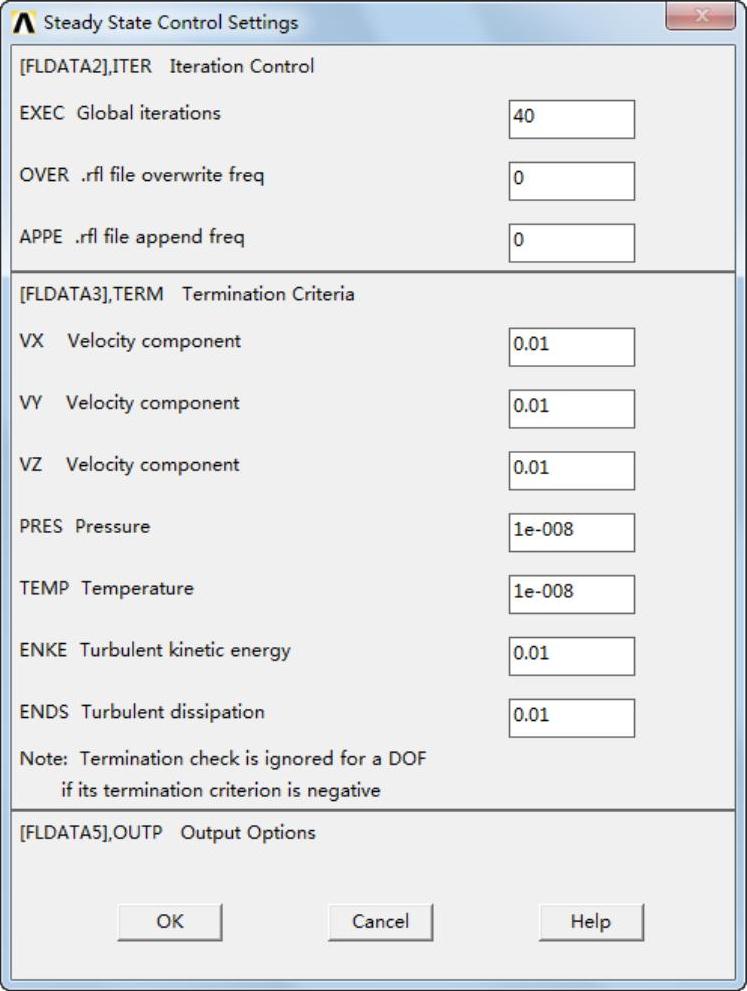Click the EXEC Global iterations field
Image resolution: width=747 pixels, height=991 pixels.
pos(571,119)
